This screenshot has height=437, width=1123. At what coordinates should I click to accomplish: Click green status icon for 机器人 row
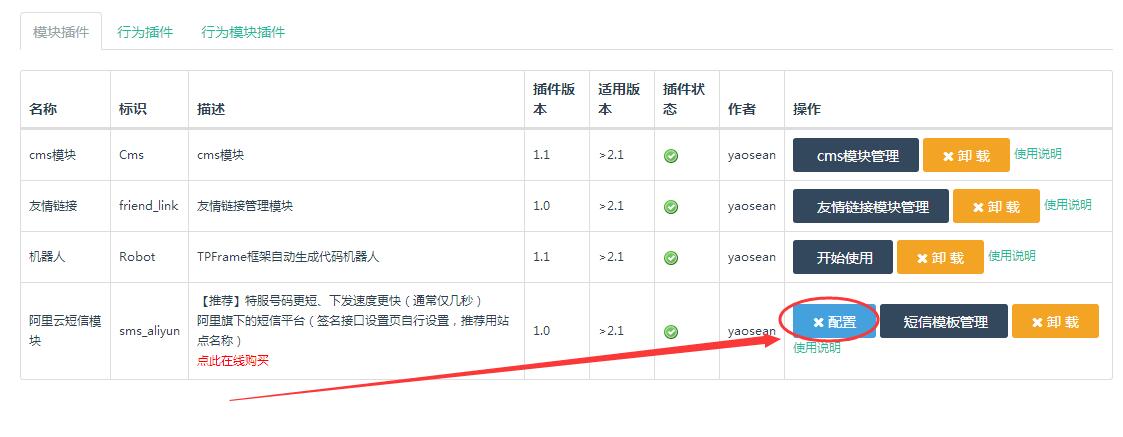(x=670, y=257)
